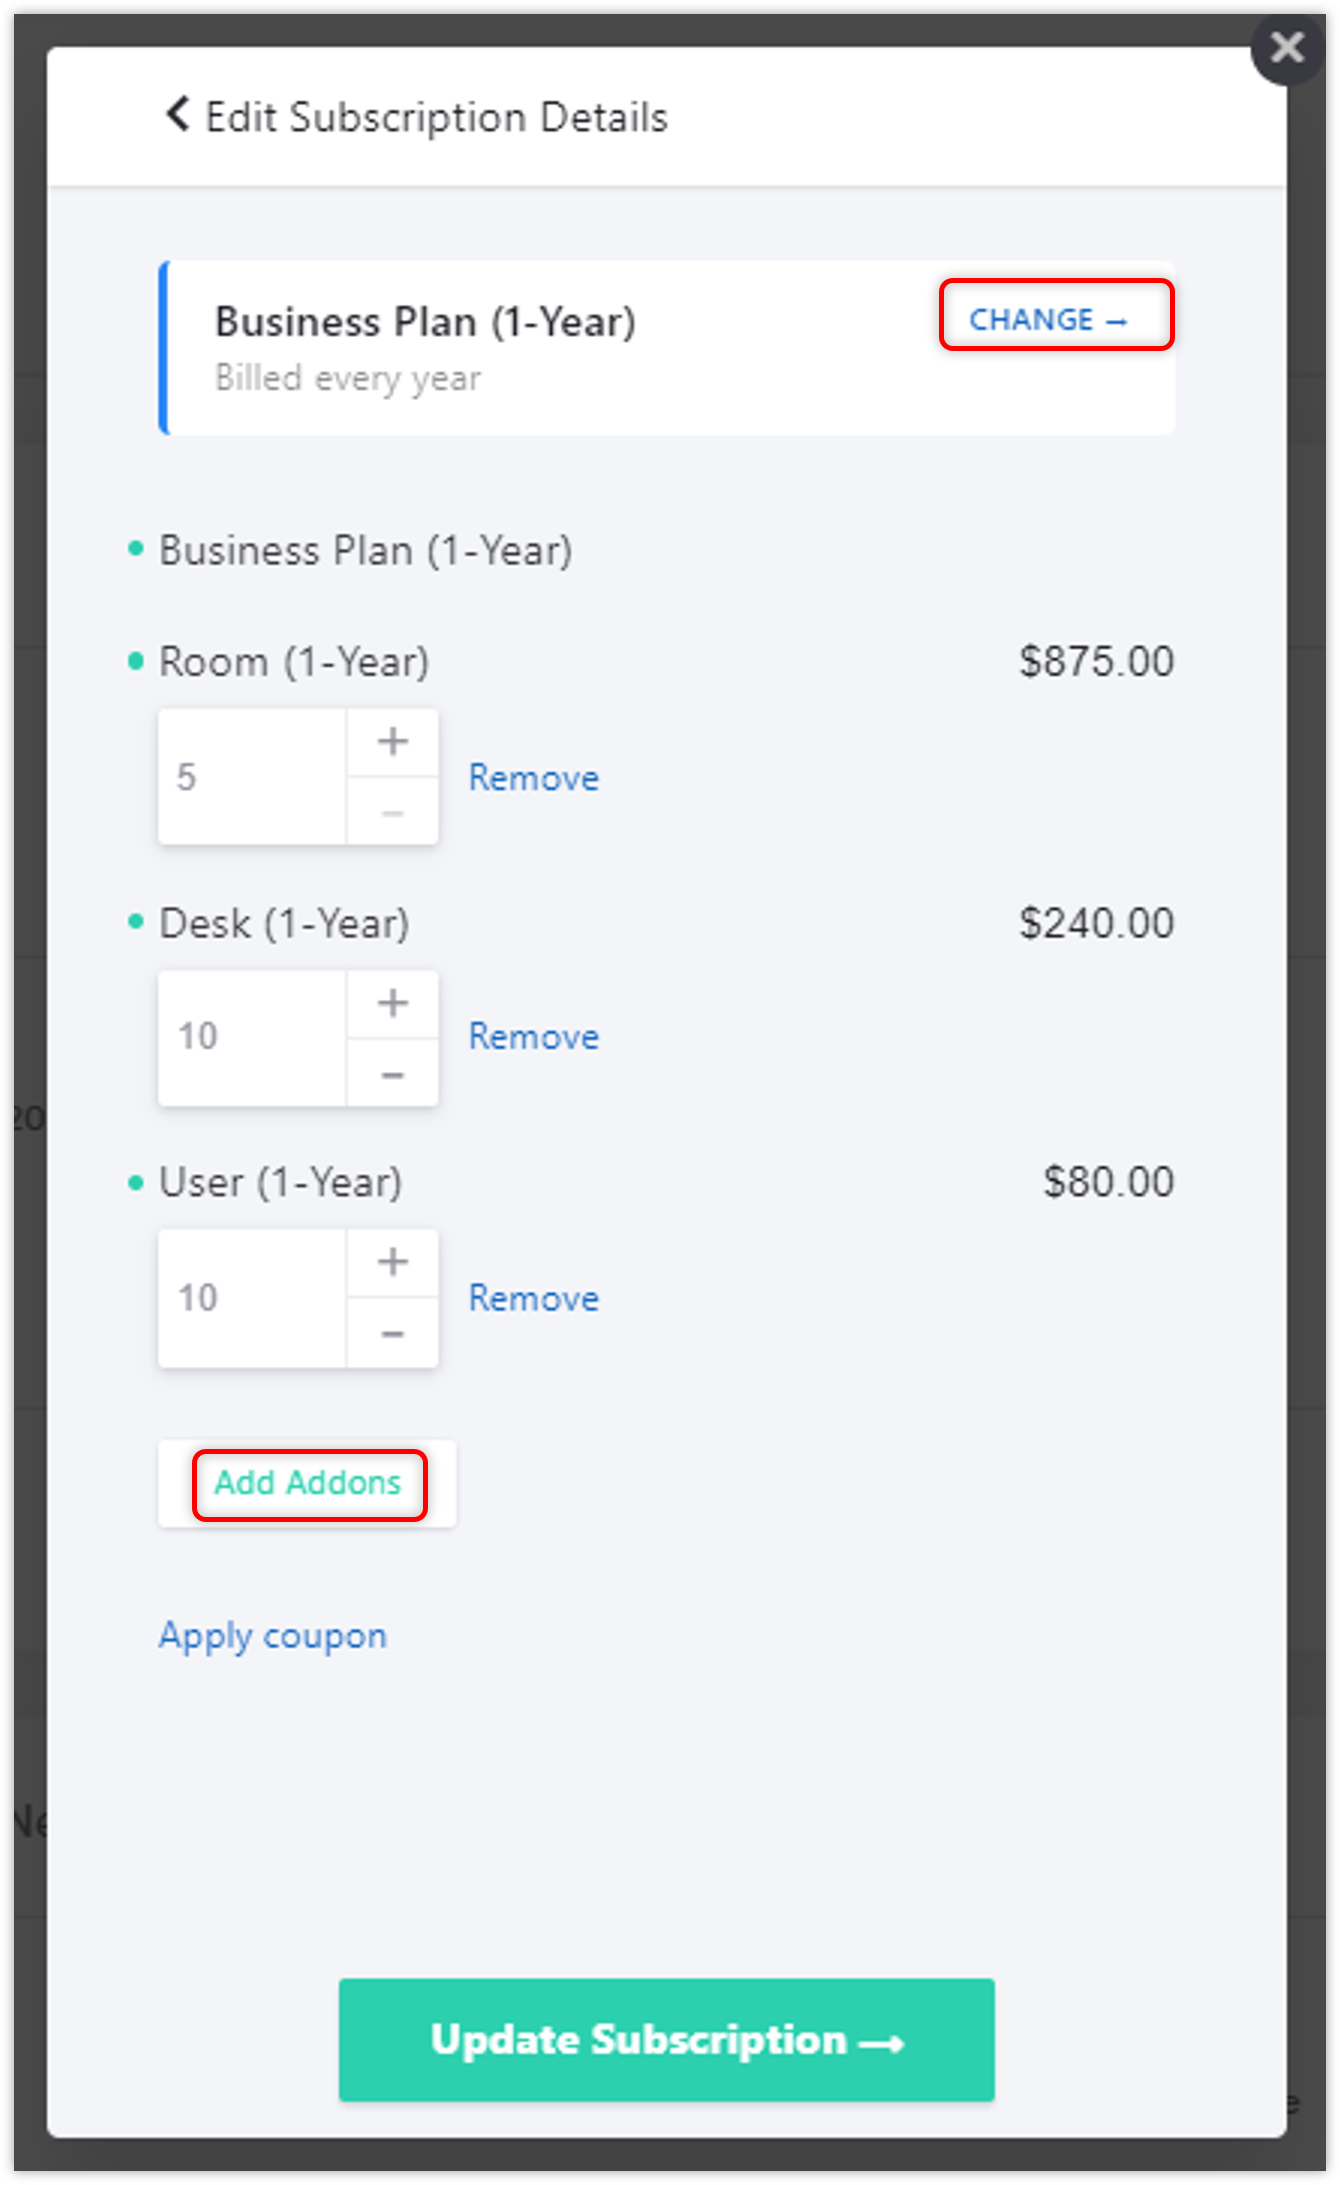The height and width of the screenshot is (2185, 1340).
Task: Remove the Desk addon from subscription
Action: pos(534,1037)
